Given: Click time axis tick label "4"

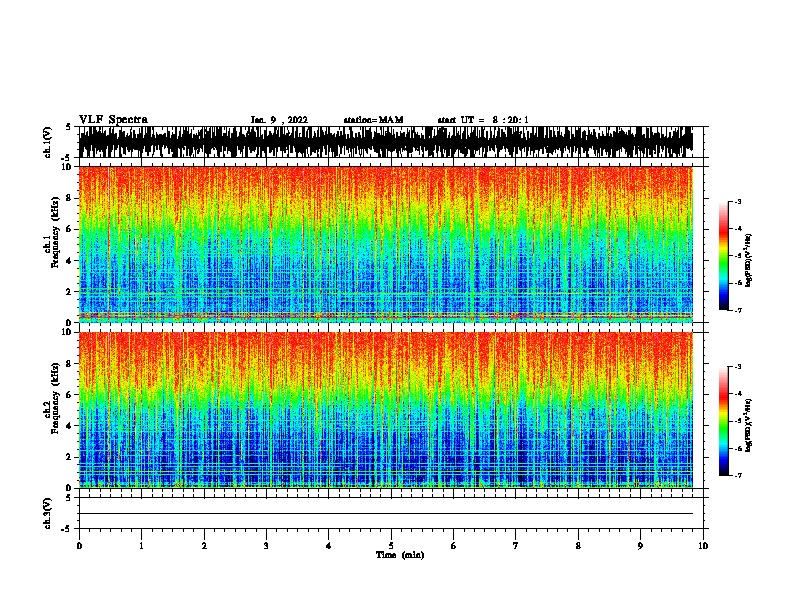Looking at the screenshot, I should (329, 546).
